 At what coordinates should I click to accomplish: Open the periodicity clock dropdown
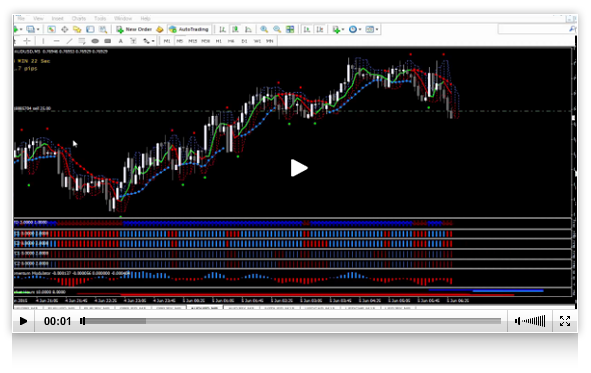[x=355, y=29]
